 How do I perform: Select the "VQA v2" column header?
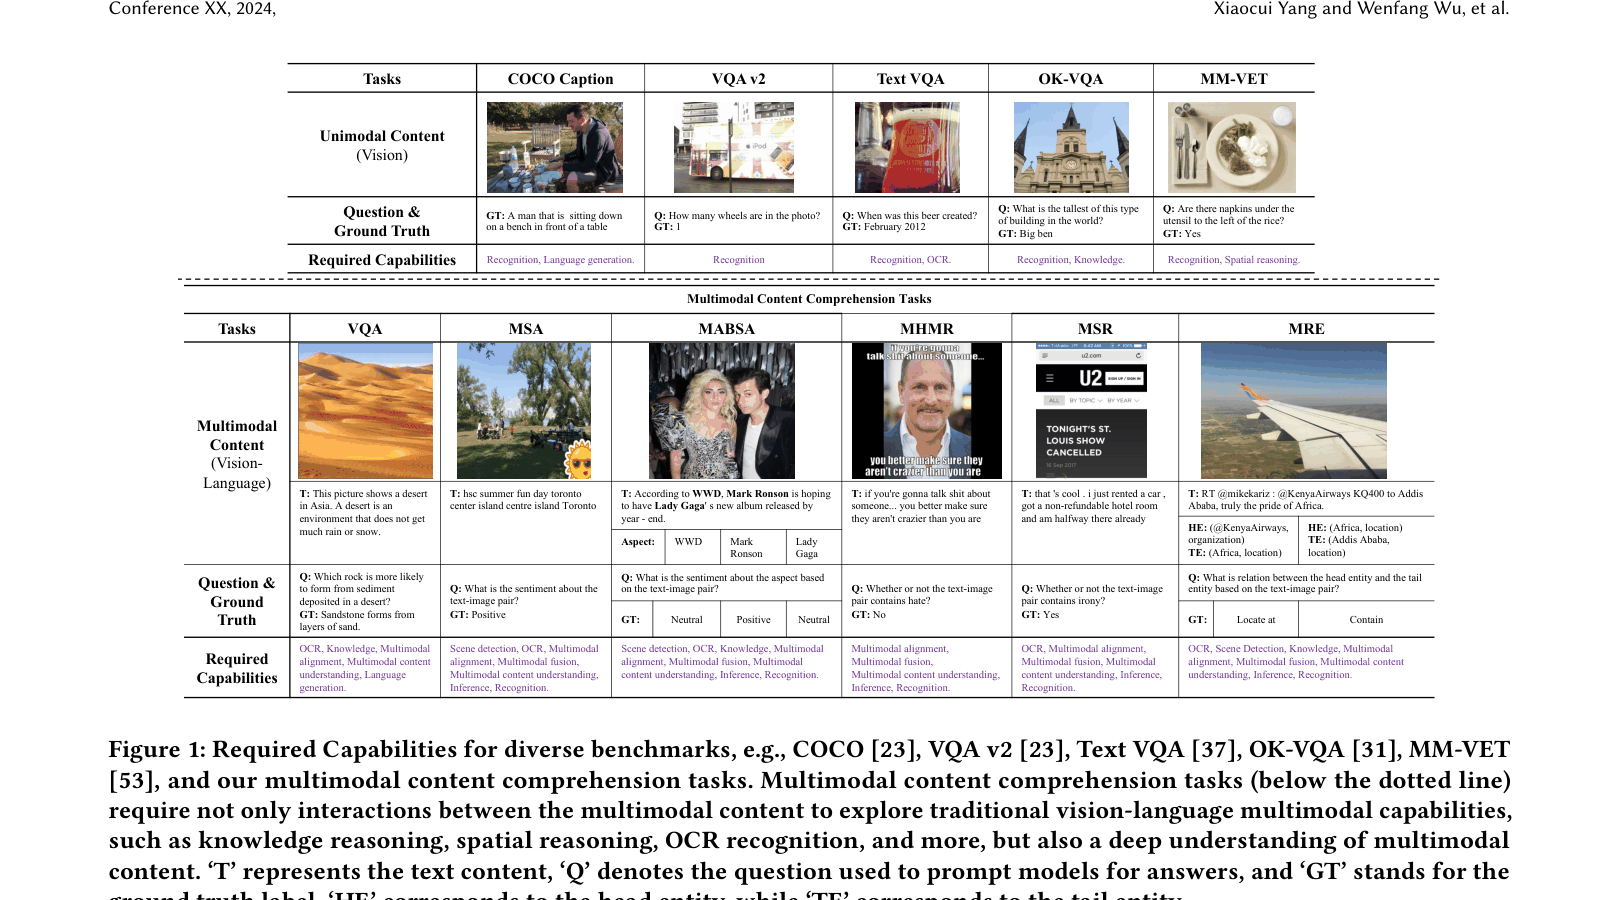point(738,79)
